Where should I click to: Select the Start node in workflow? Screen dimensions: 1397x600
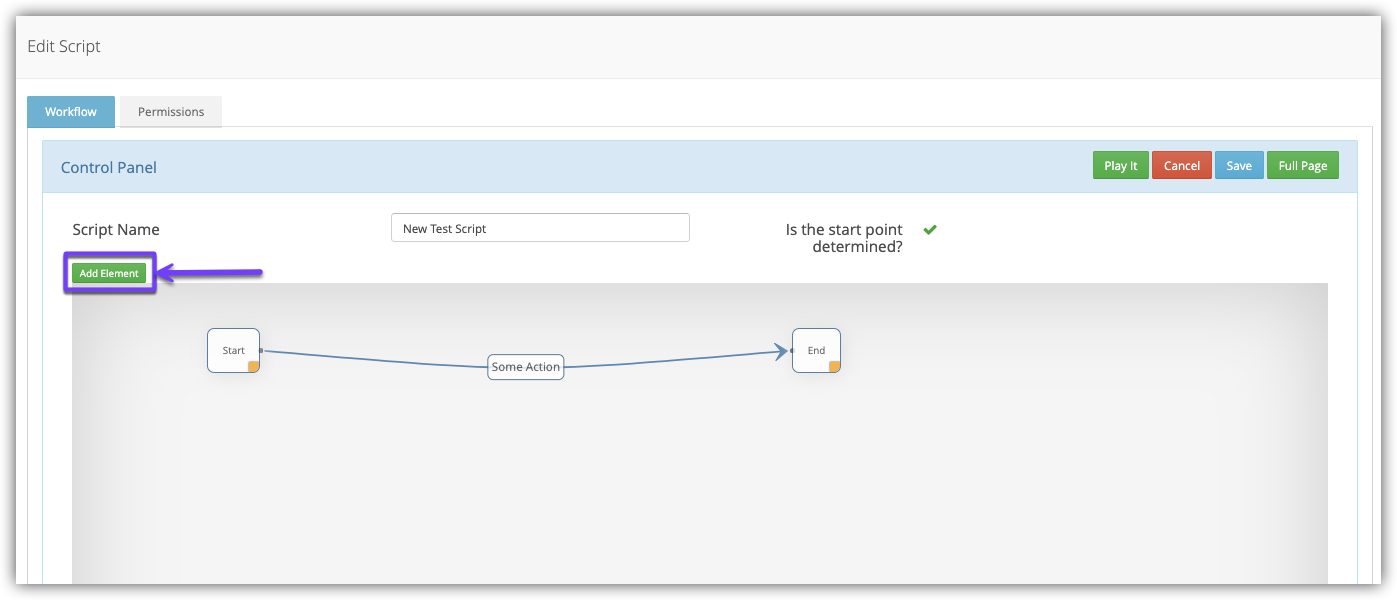[232, 350]
